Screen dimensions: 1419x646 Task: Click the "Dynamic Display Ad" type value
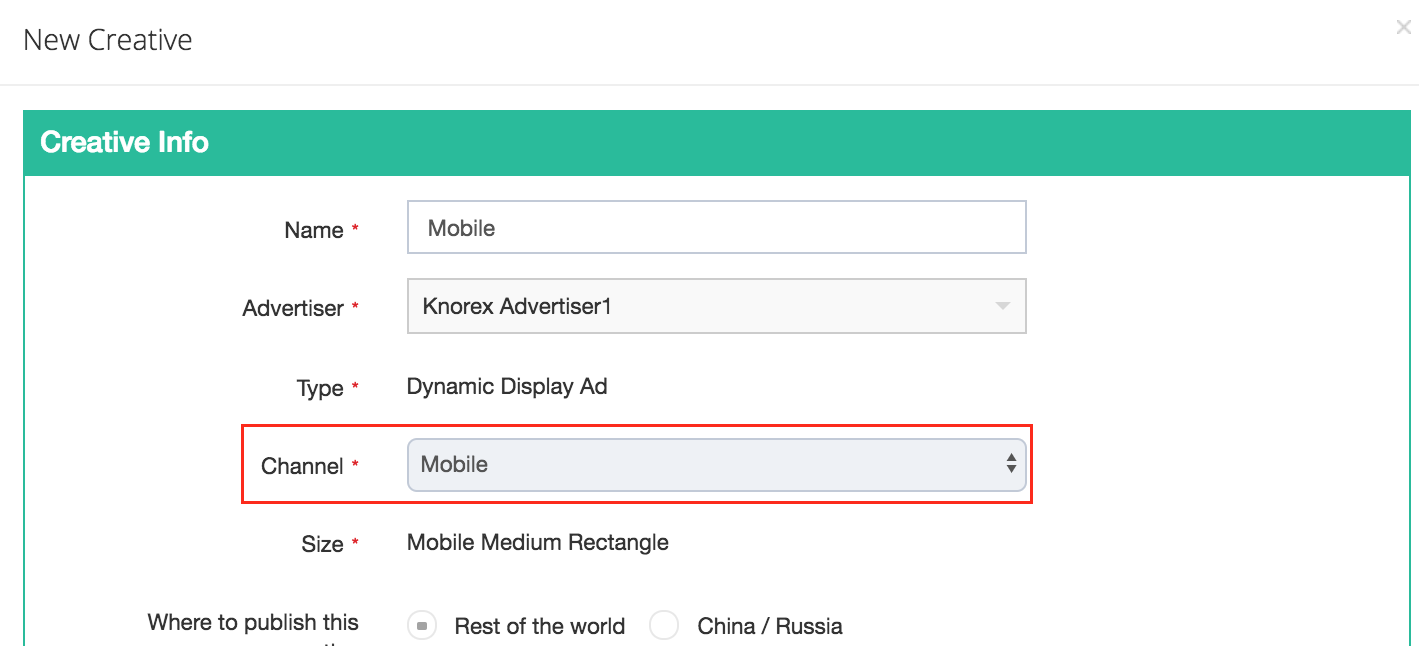tap(507, 386)
